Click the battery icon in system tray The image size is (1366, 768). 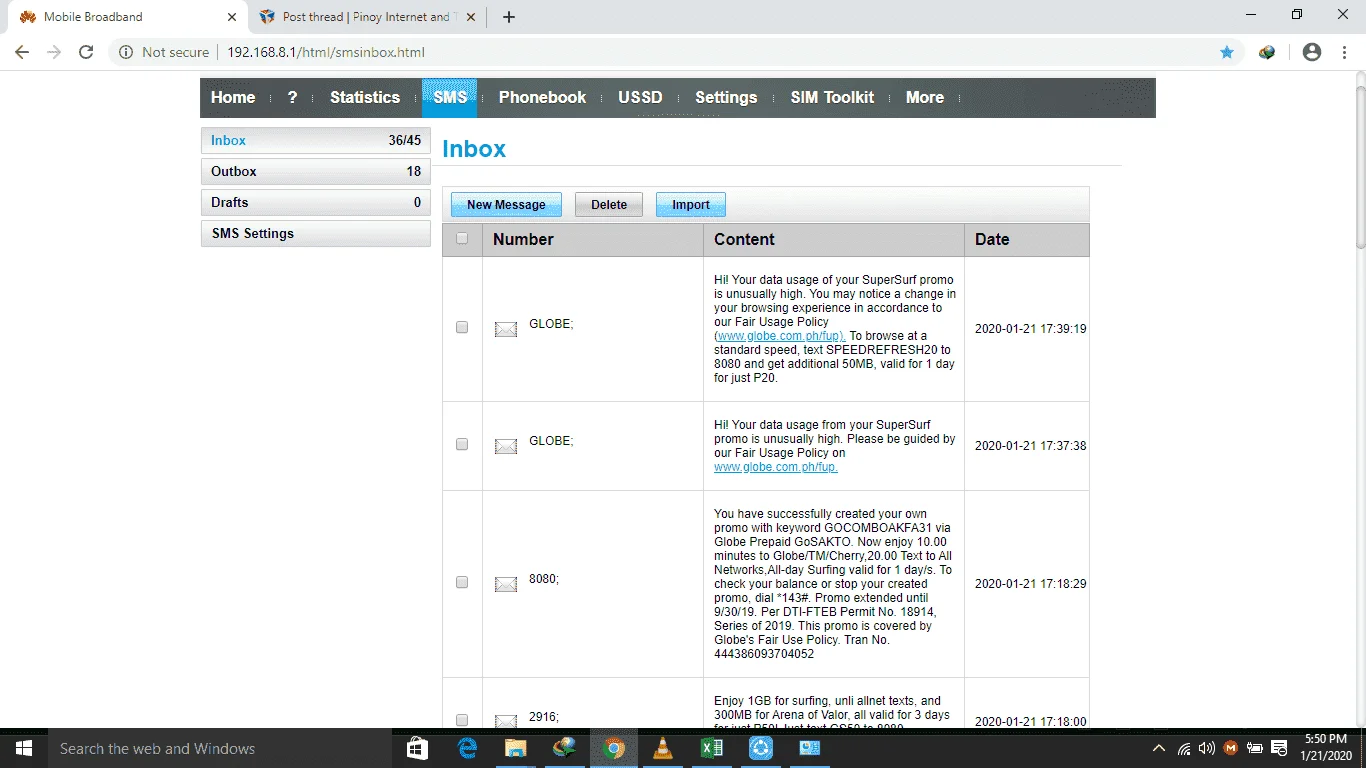click(x=1254, y=748)
